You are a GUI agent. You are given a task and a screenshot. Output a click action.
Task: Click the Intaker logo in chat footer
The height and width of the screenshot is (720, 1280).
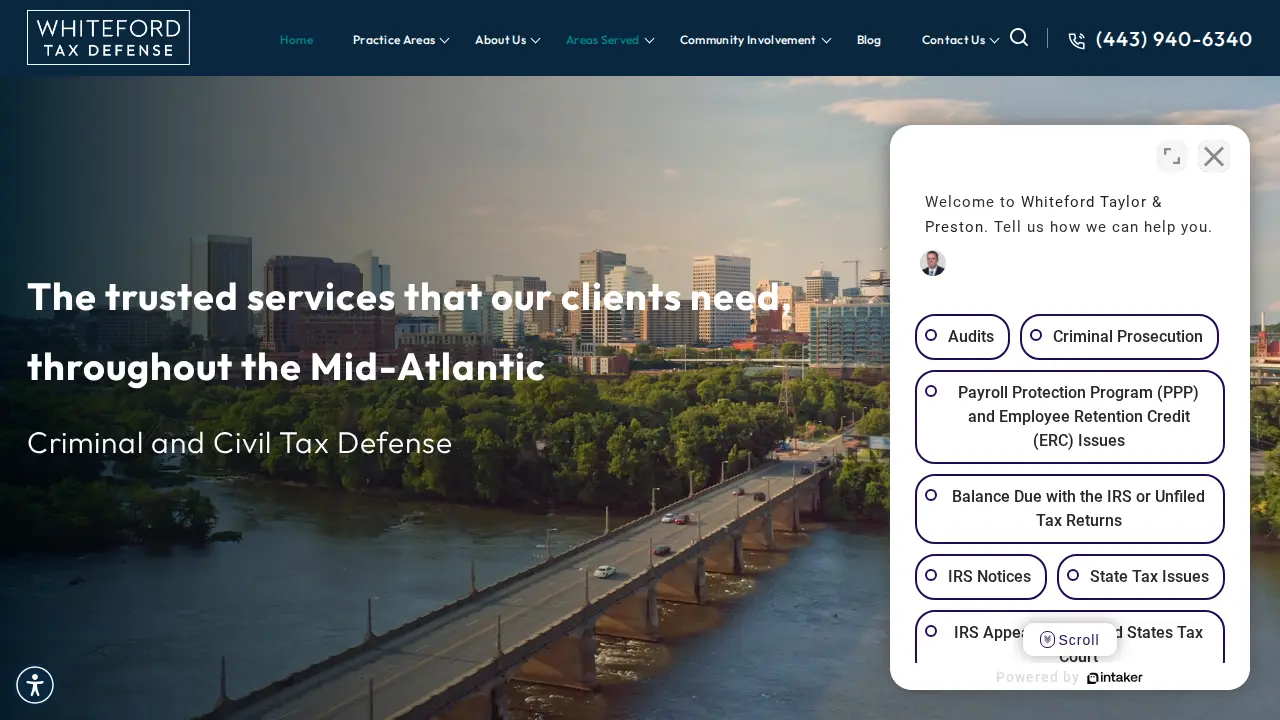[1115, 678]
